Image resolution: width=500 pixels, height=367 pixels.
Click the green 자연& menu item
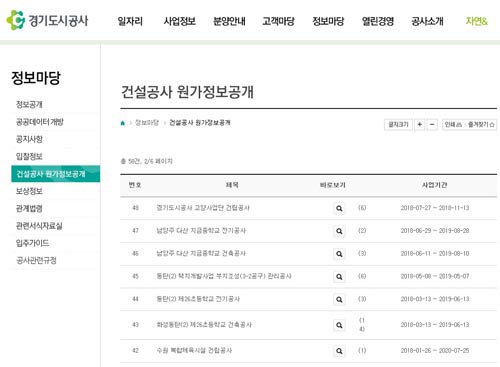(x=477, y=21)
